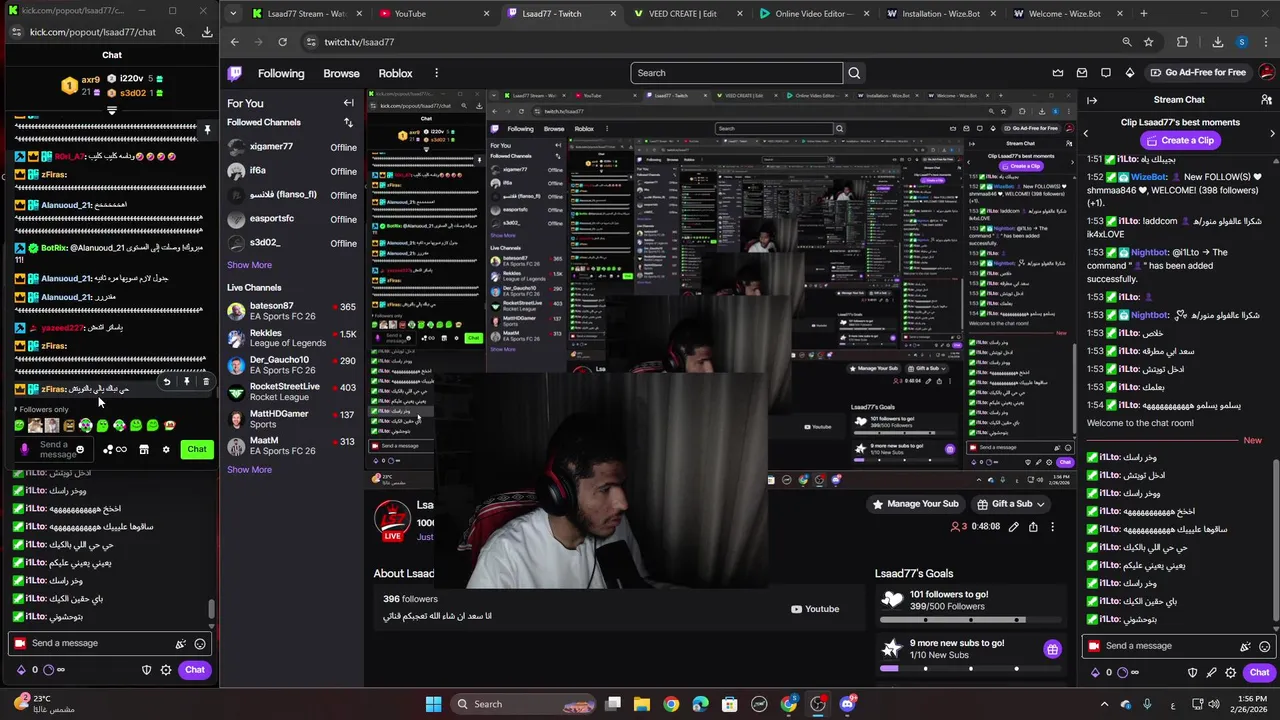Open chat settings gear in Stream Chat
The height and width of the screenshot is (720, 1280).
(1231, 673)
